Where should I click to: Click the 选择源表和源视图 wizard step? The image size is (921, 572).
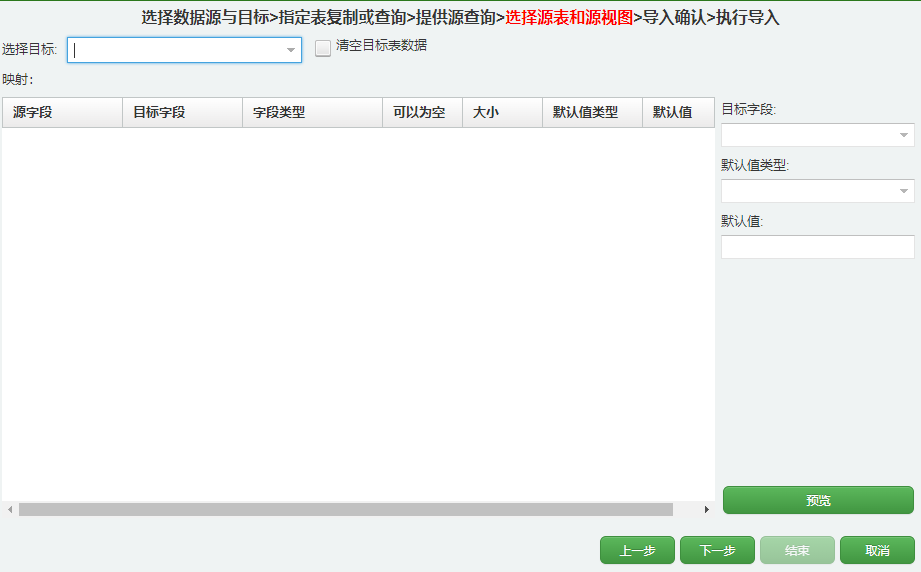[x=569, y=18]
